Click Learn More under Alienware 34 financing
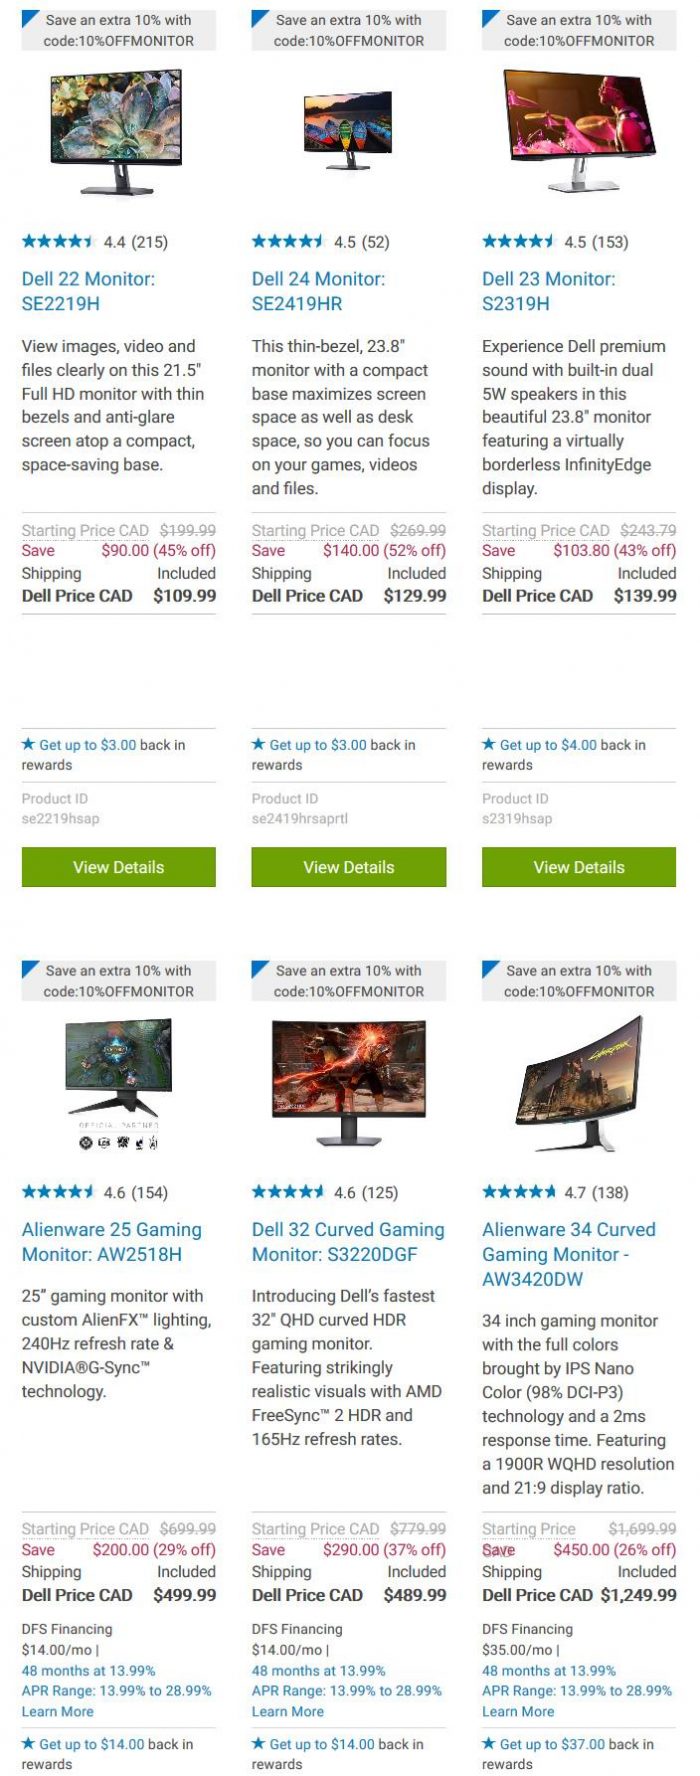The width and height of the screenshot is (700, 1776). tap(518, 1711)
